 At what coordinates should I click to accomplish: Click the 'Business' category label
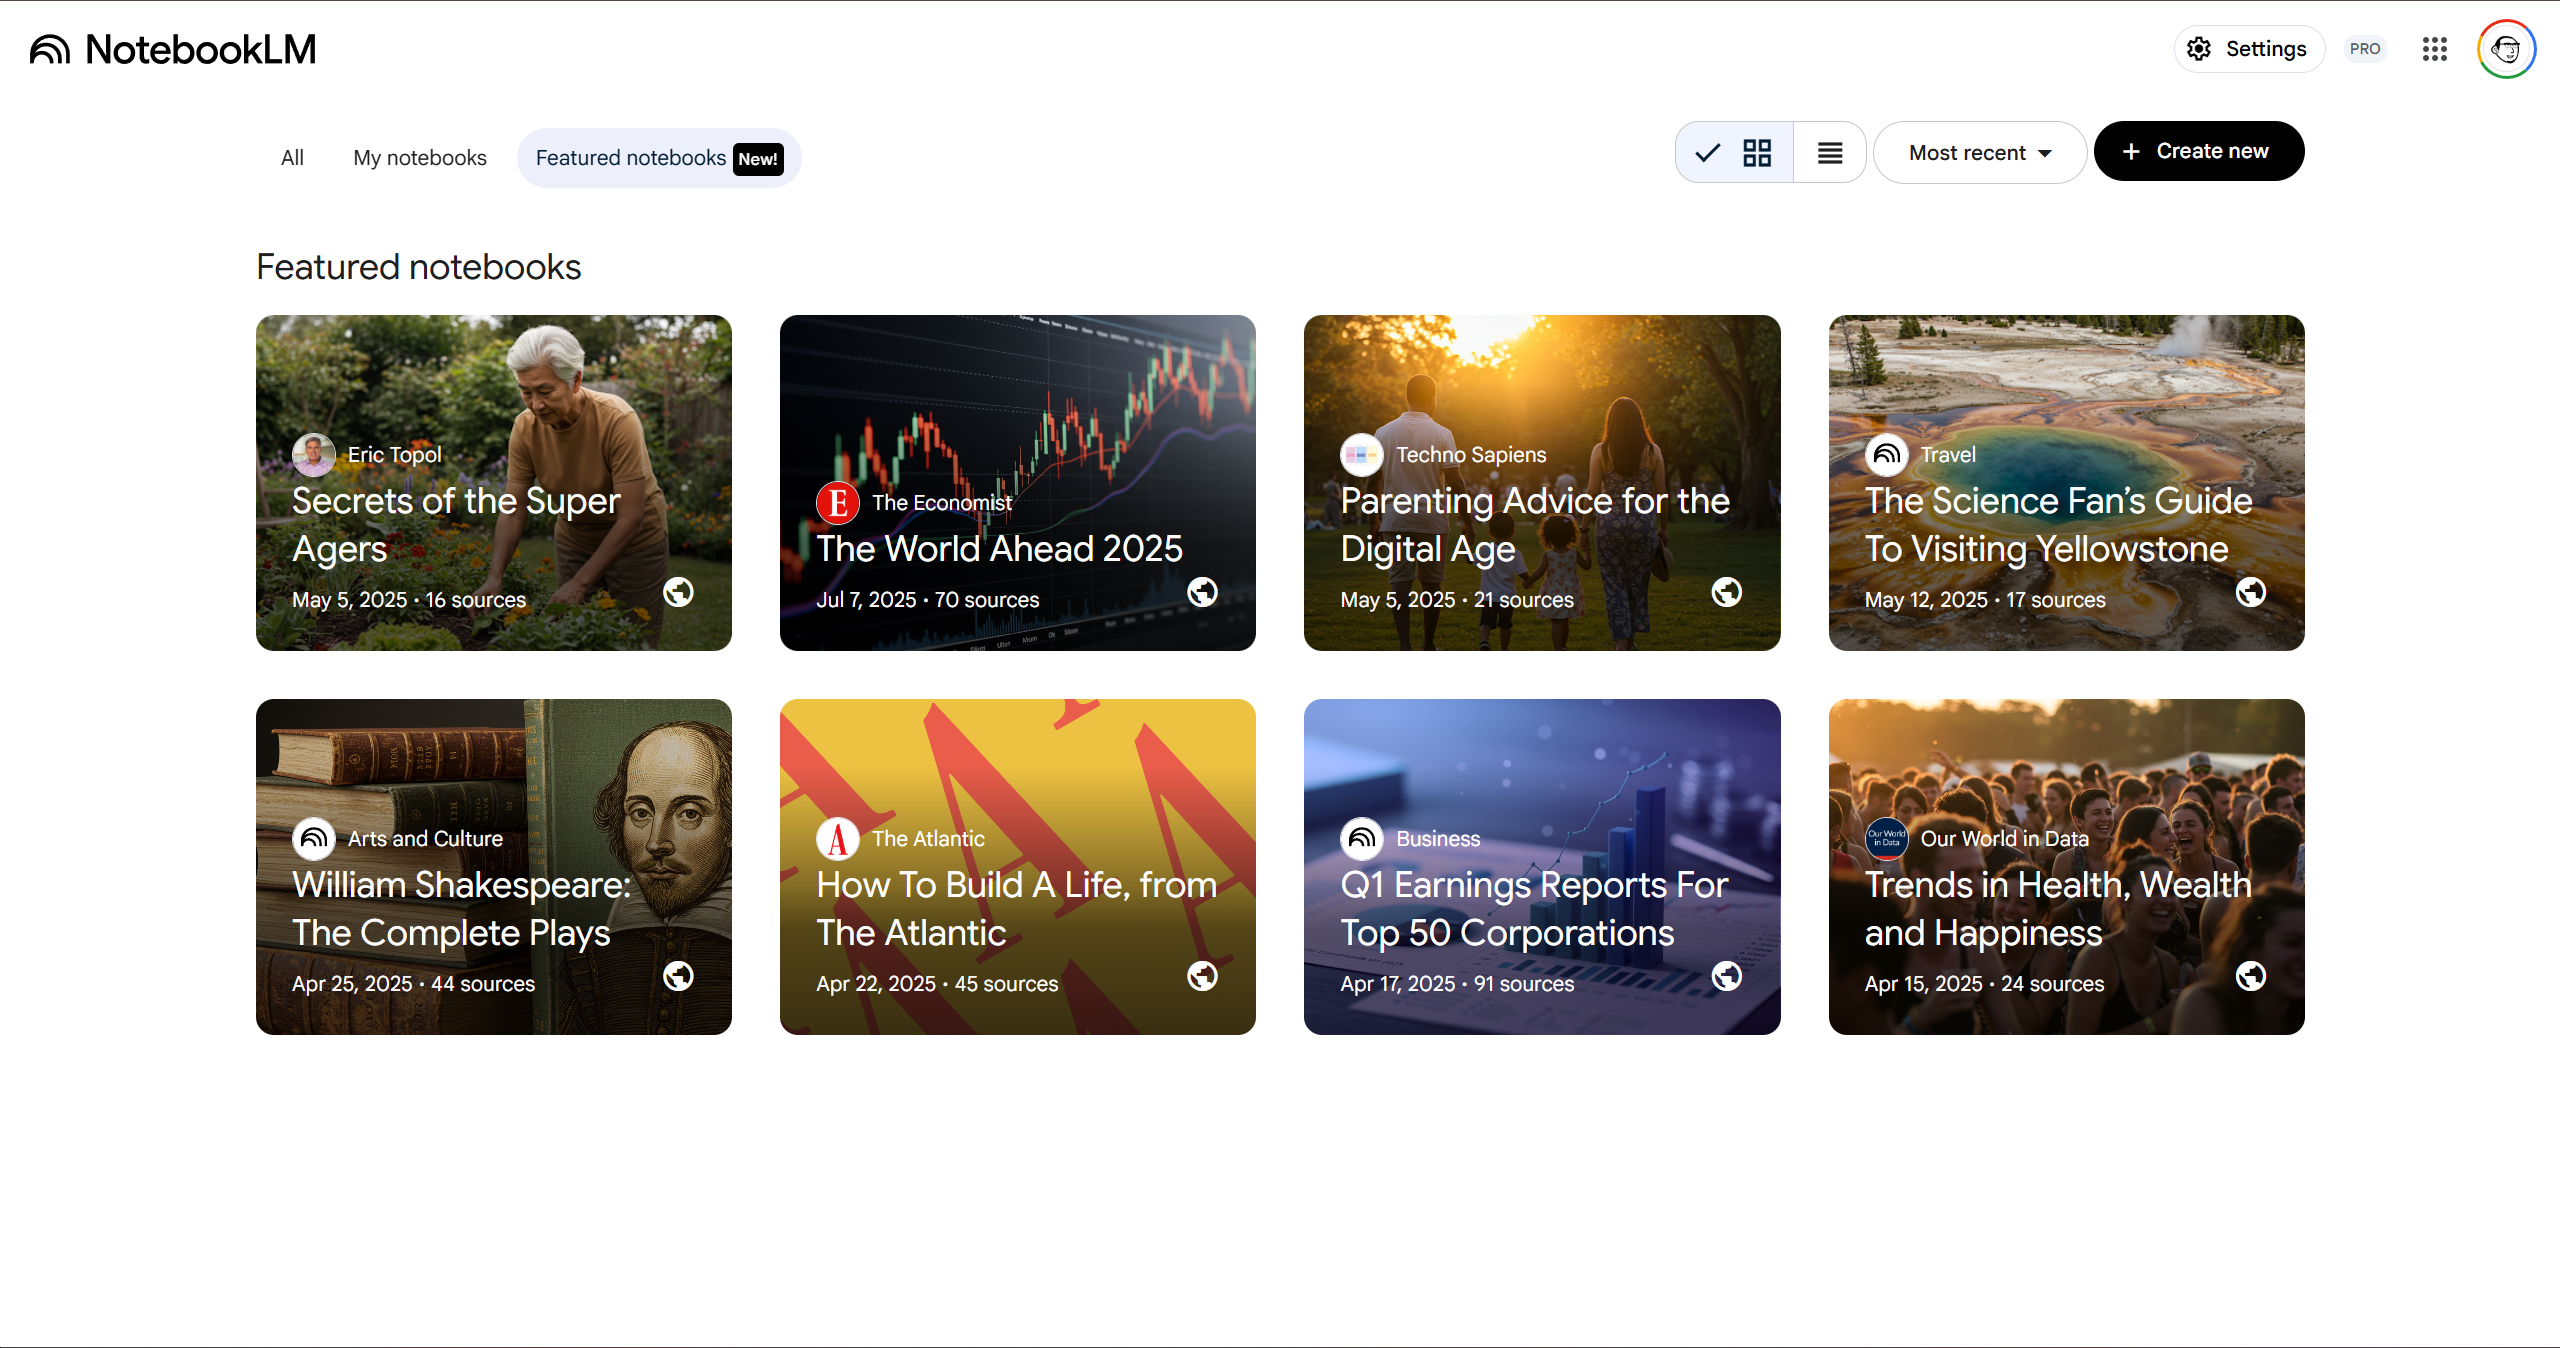[1438, 839]
